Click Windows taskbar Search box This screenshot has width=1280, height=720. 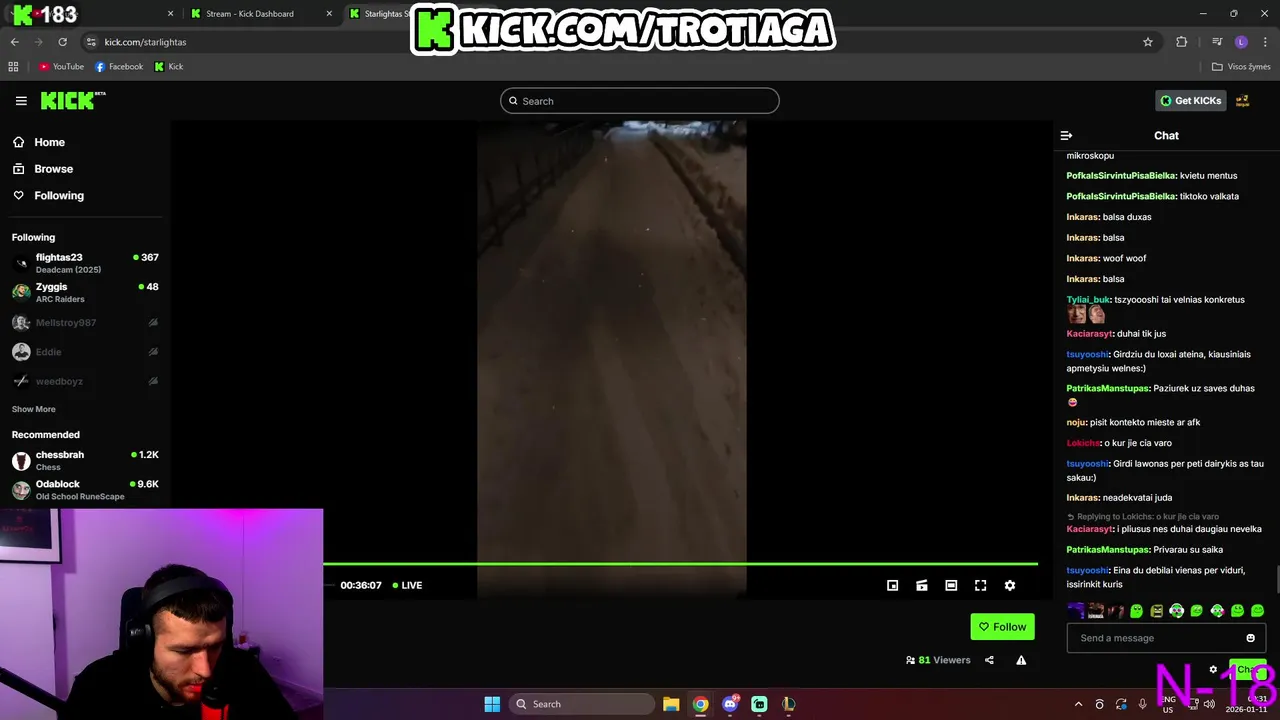[x=582, y=704]
